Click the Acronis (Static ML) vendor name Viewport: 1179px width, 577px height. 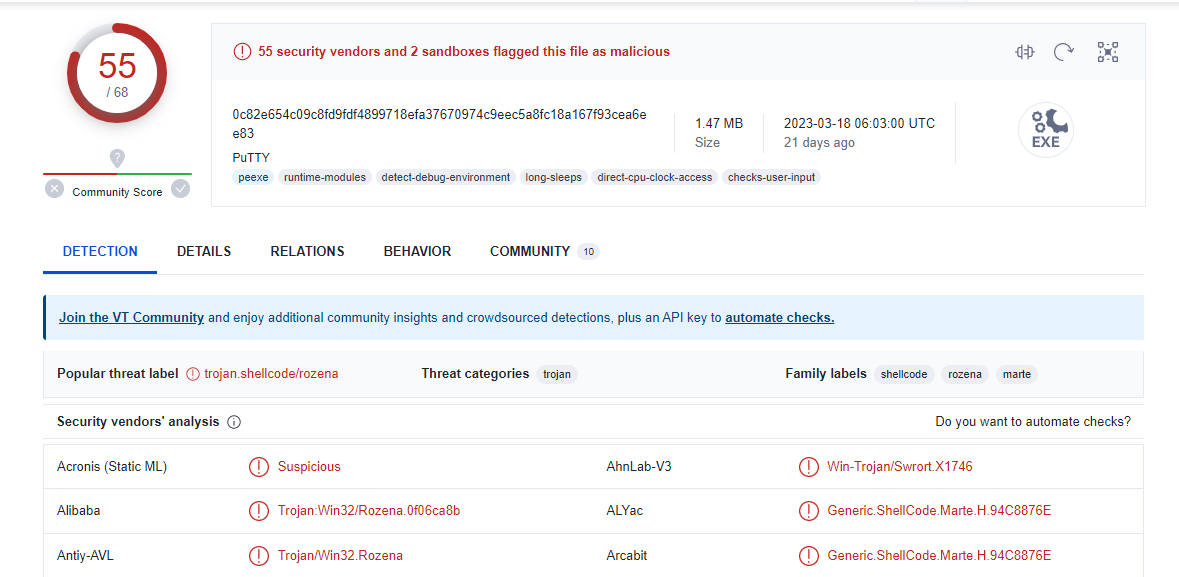point(112,466)
